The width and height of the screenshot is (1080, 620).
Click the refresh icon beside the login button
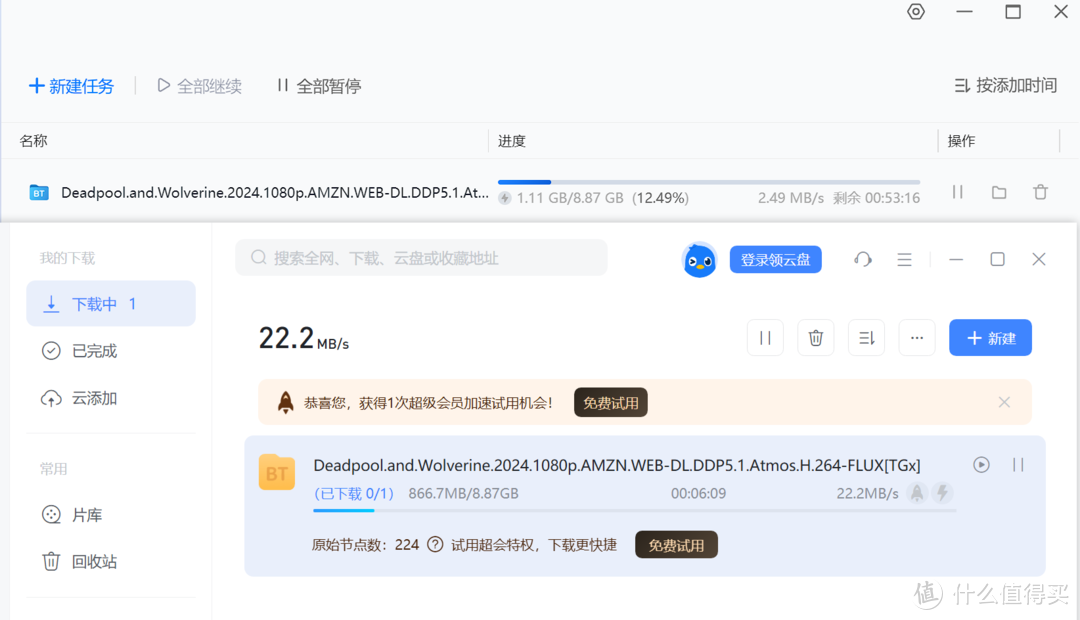862,259
